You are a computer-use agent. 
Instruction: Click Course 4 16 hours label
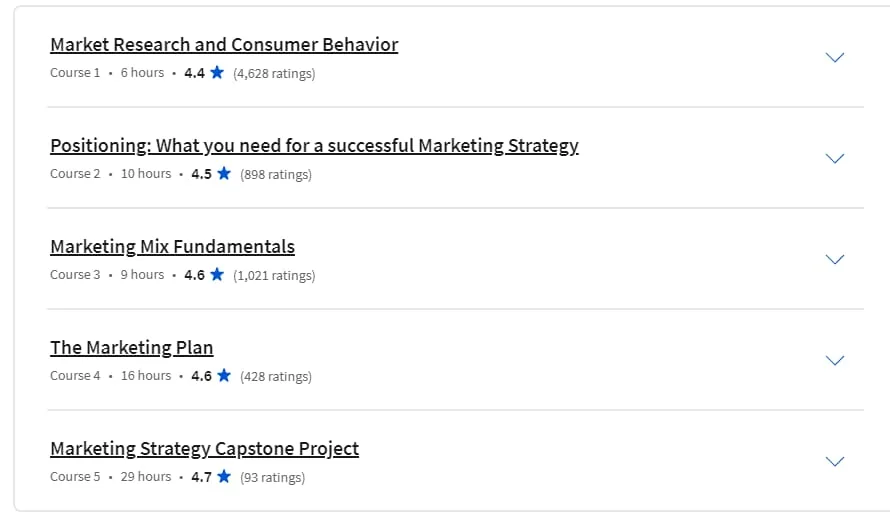click(x=111, y=376)
